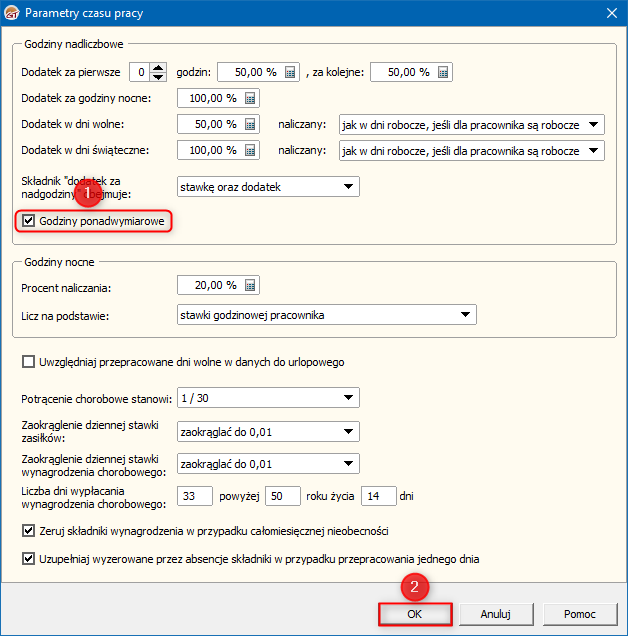
Task: Open calculator in 'Procent naliczania' field
Action: tap(250, 286)
